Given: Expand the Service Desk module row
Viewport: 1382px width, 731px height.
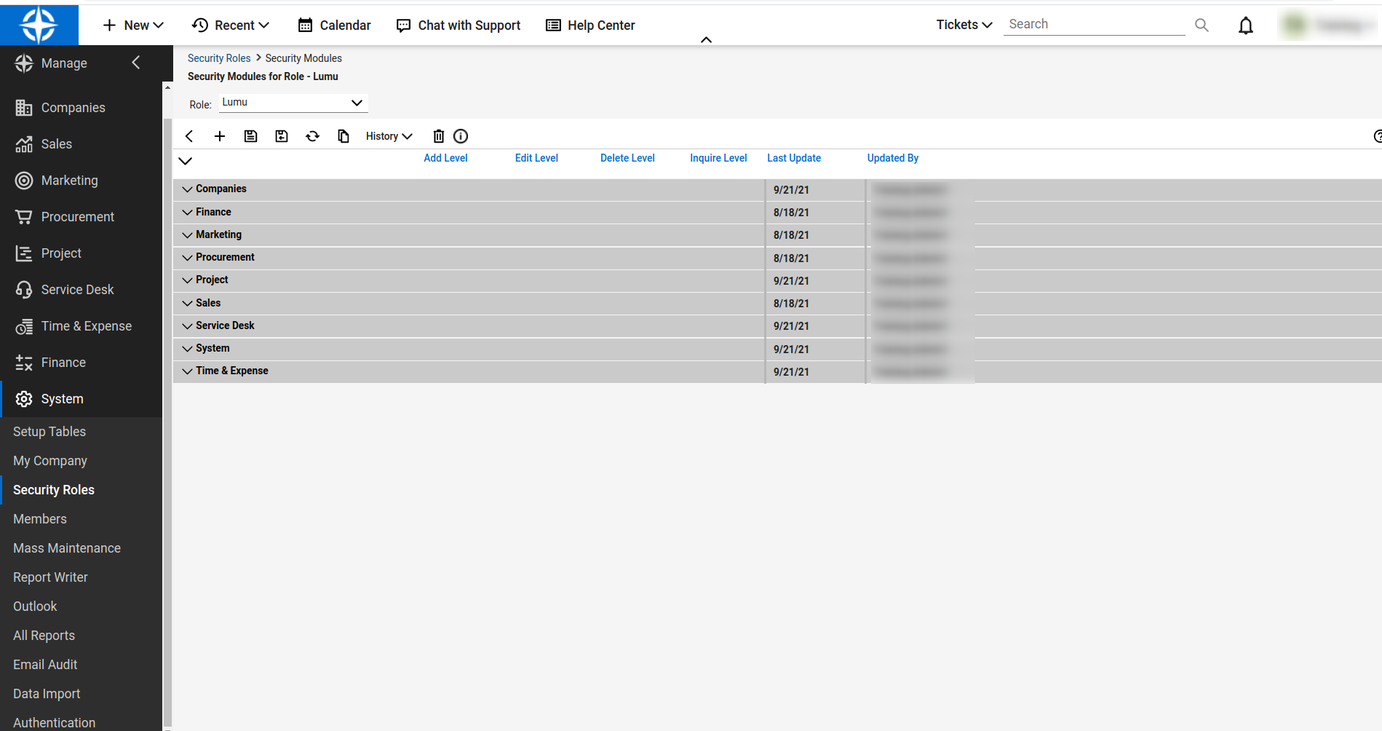Looking at the screenshot, I should [x=187, y=326].
